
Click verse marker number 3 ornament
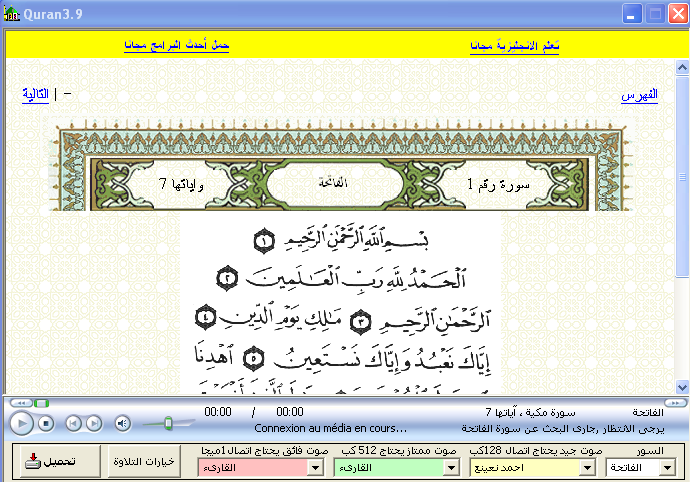point(361,322)
